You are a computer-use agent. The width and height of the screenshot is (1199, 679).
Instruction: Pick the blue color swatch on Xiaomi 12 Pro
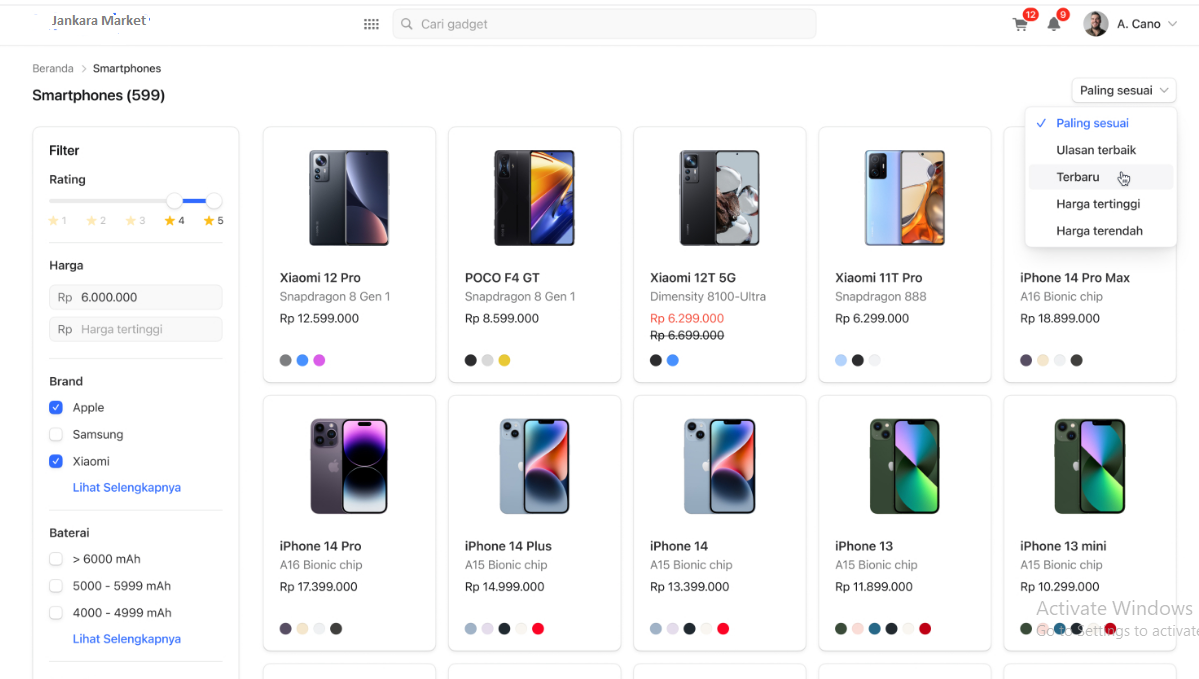click(302, 360)
